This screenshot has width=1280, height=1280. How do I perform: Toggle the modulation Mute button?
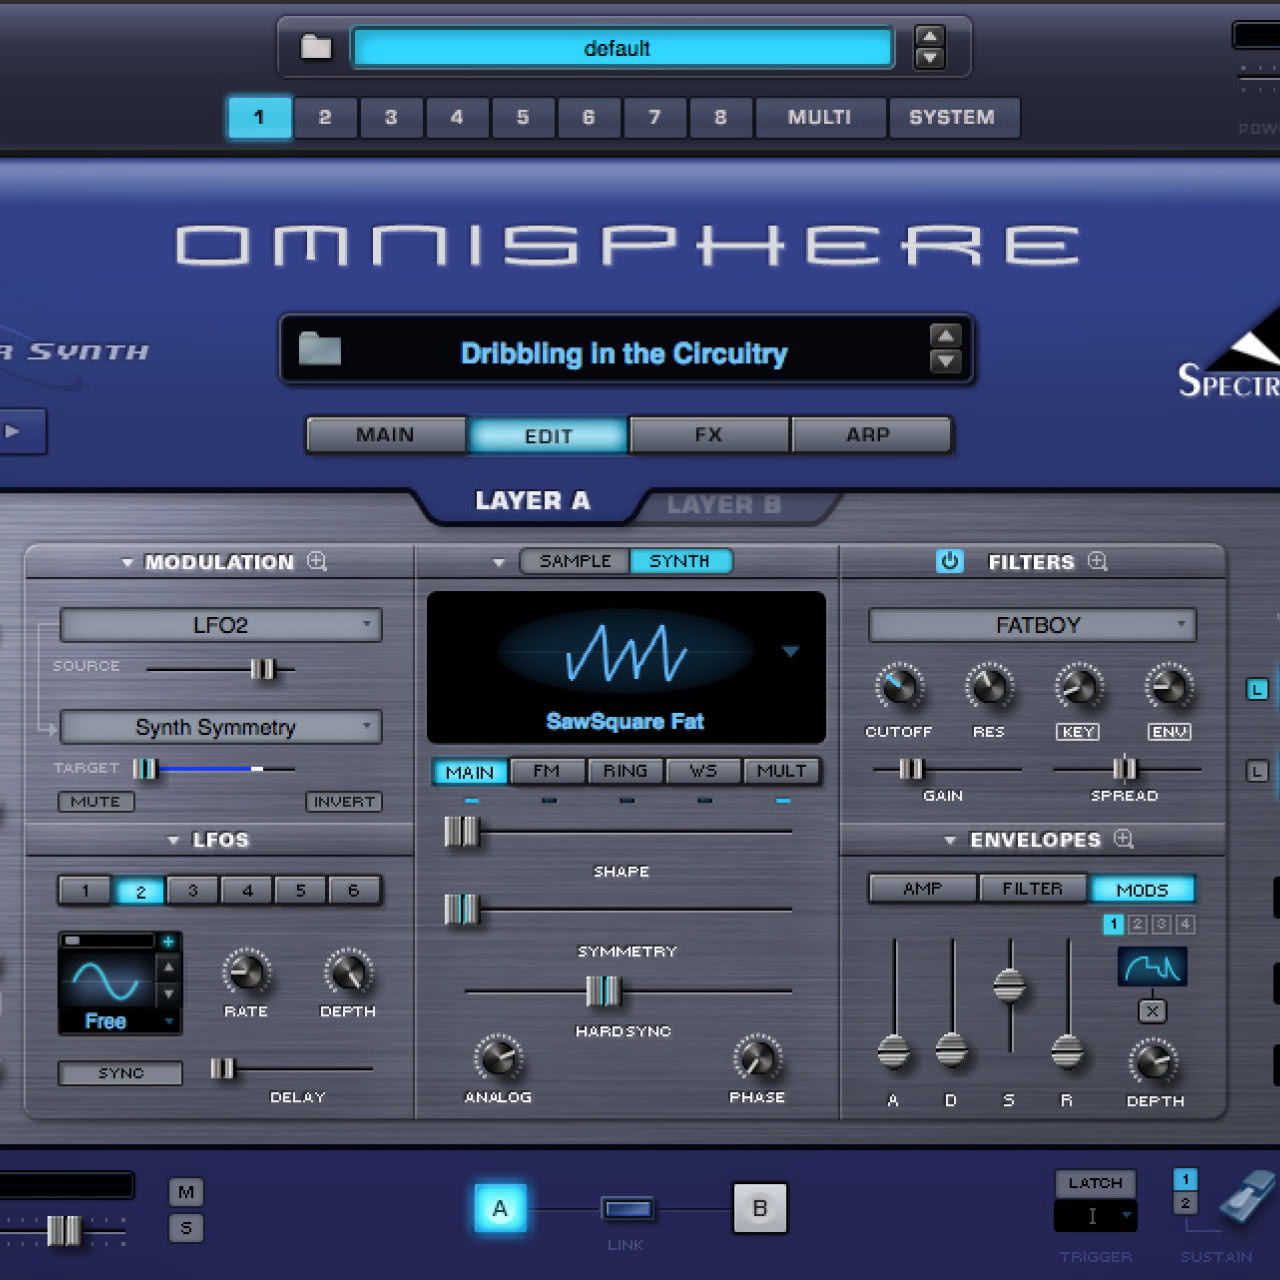point(96,802)
